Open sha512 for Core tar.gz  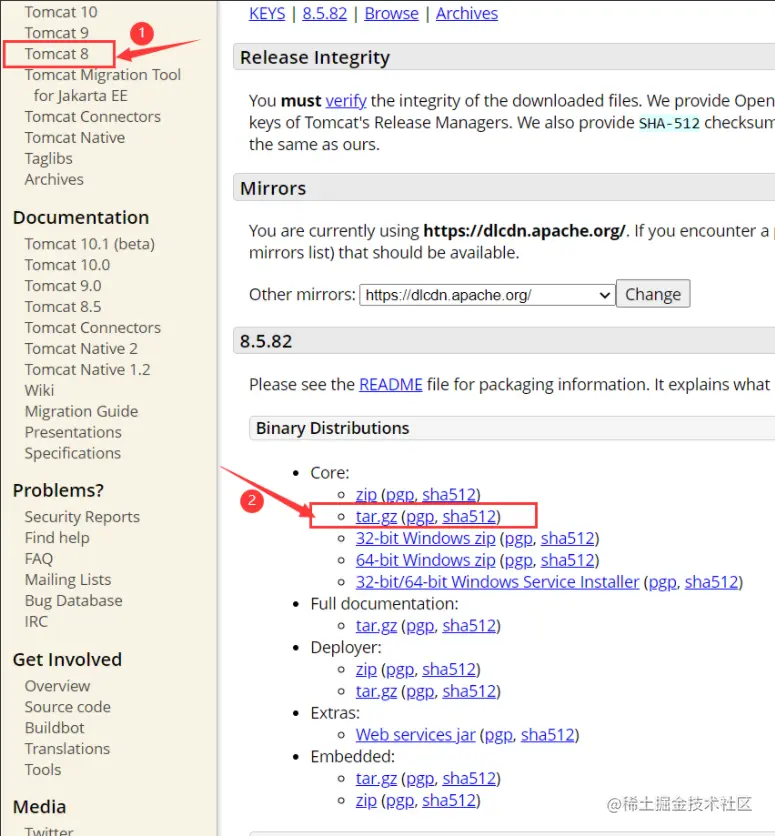[469, 517]
